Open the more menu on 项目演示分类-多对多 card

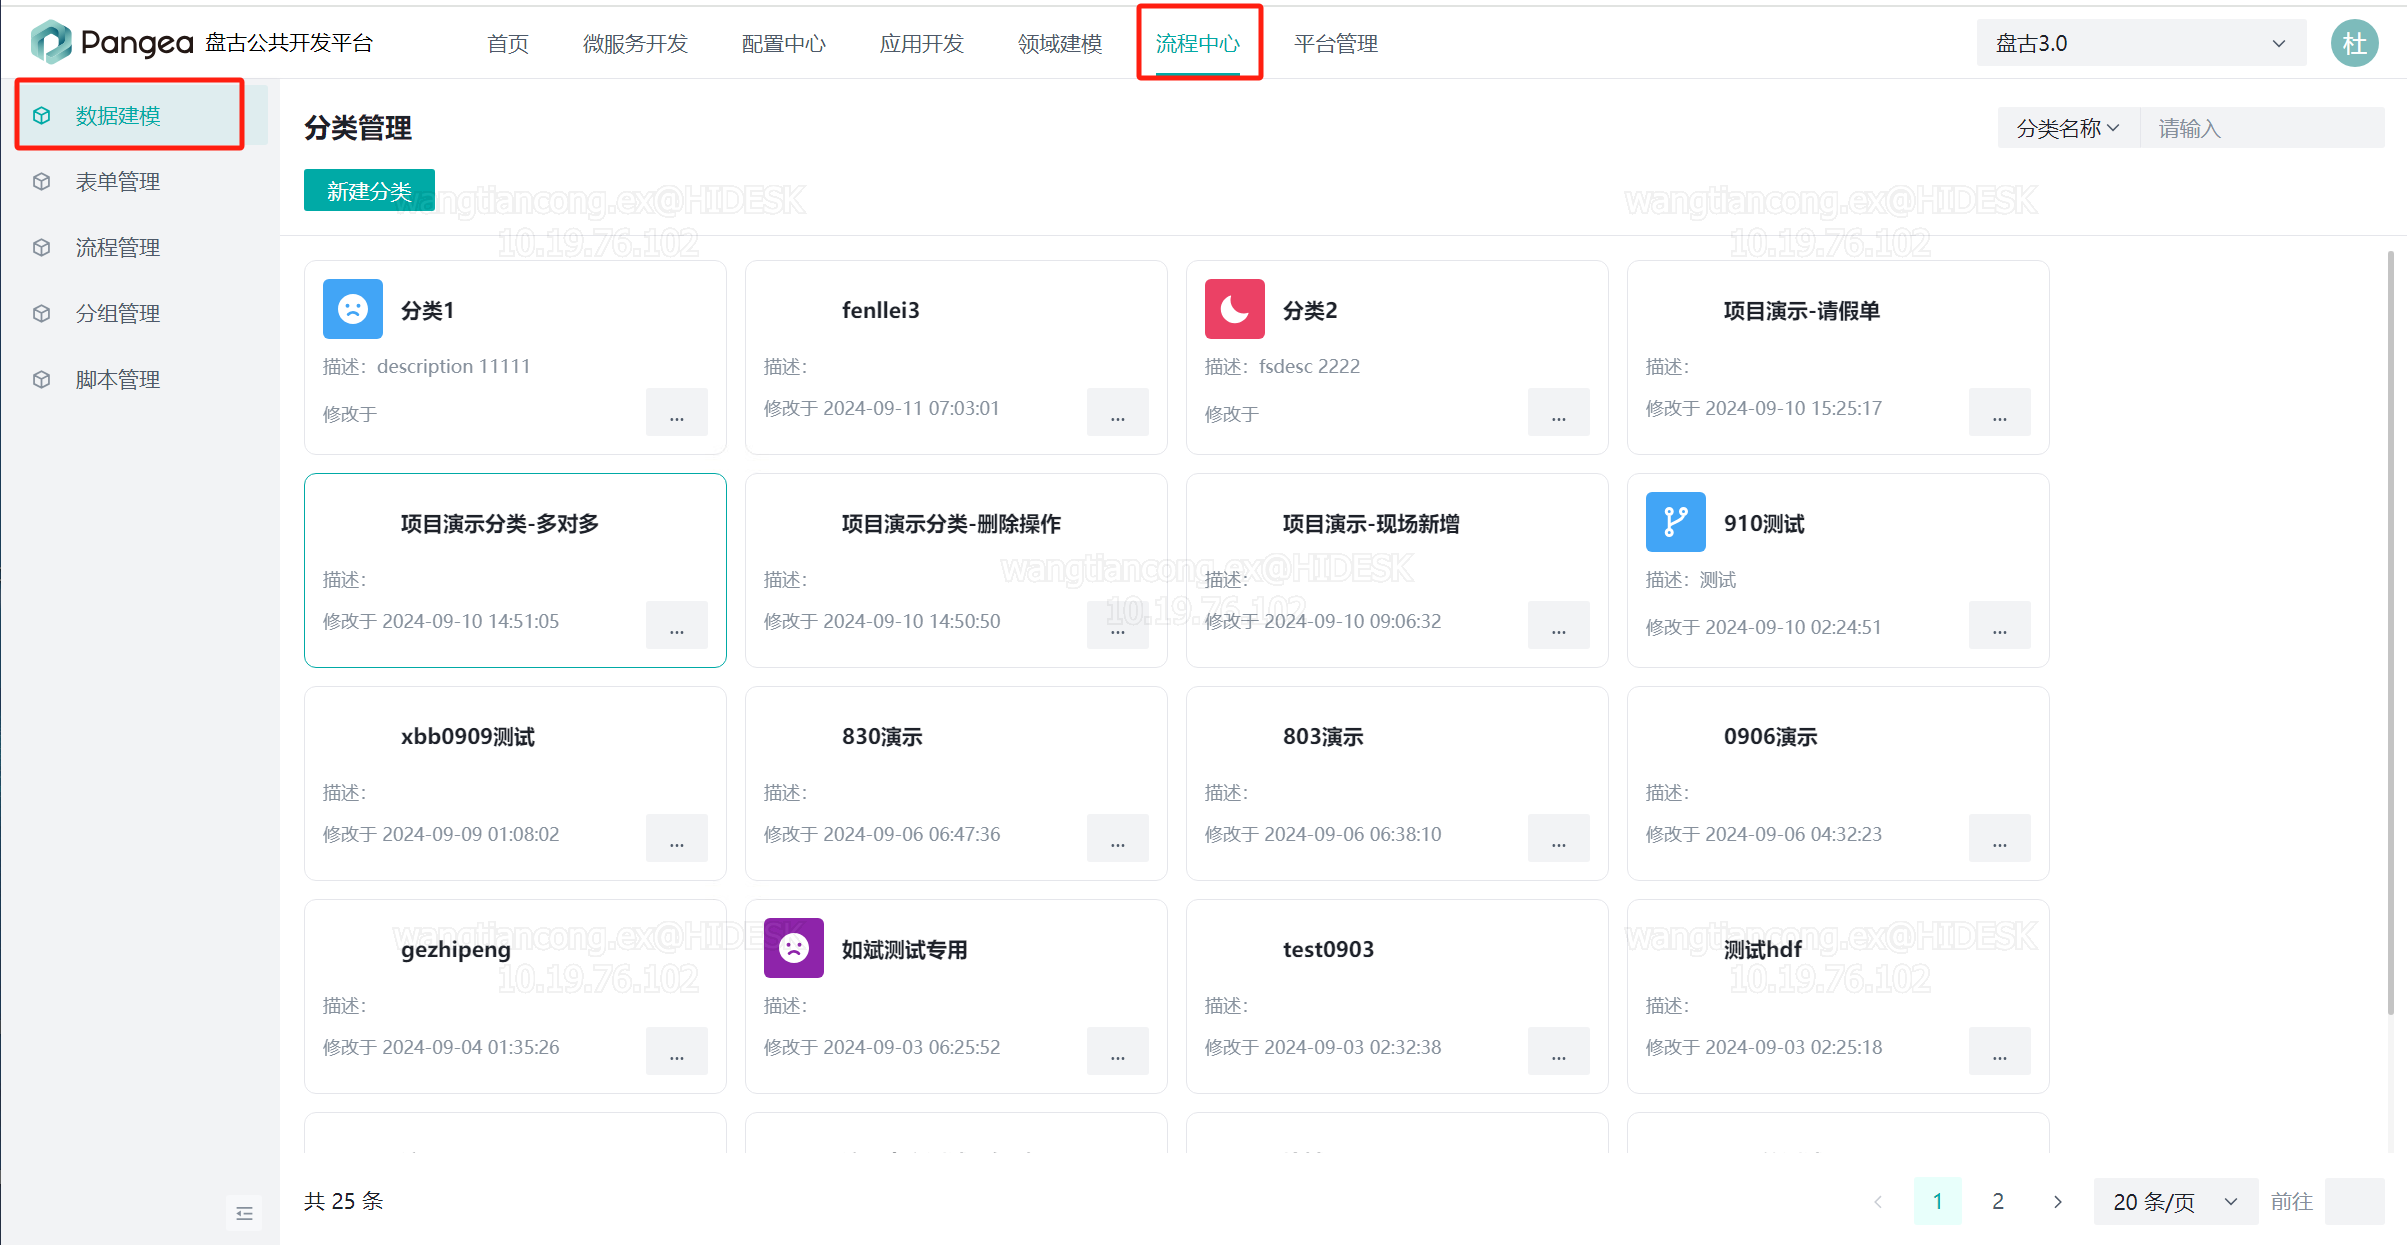click(x=677, y=625)
